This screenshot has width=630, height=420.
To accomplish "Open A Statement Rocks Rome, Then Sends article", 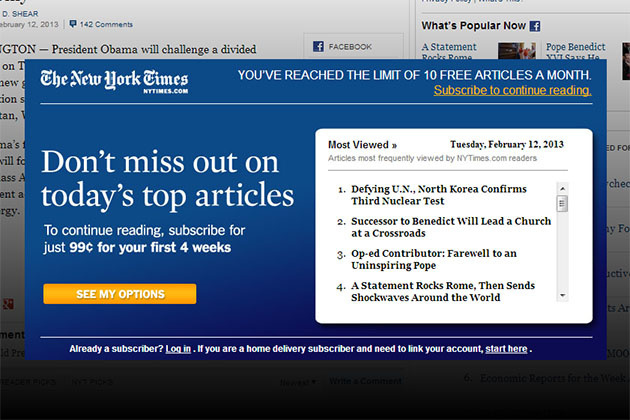I will (443, 291).
